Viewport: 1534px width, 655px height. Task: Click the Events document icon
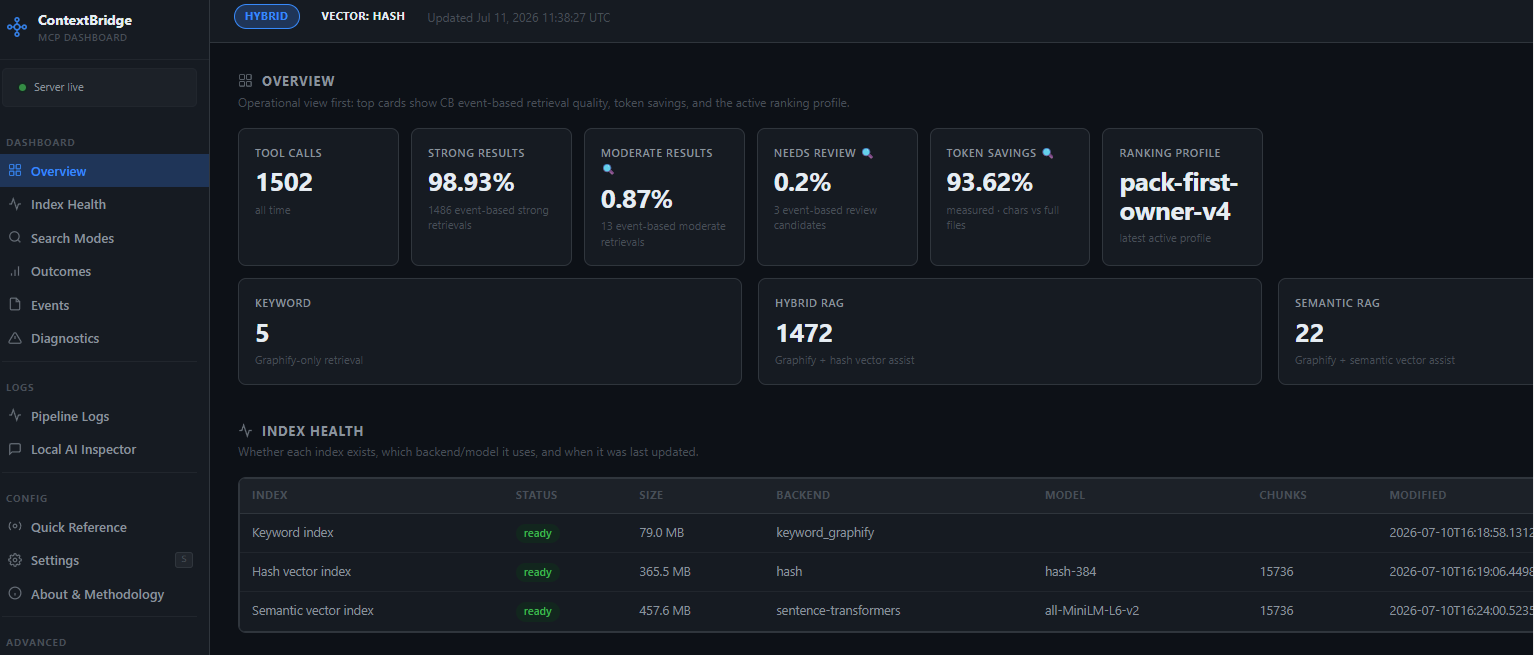[x=15, y=305]
